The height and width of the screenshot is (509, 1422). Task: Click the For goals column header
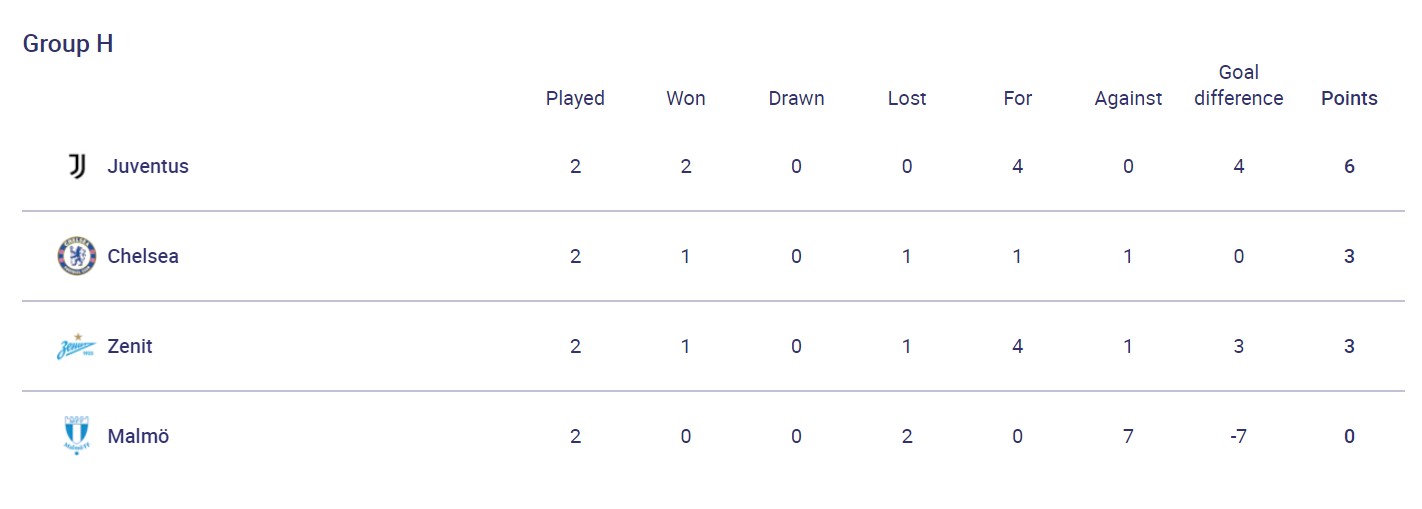point(1017,98)
